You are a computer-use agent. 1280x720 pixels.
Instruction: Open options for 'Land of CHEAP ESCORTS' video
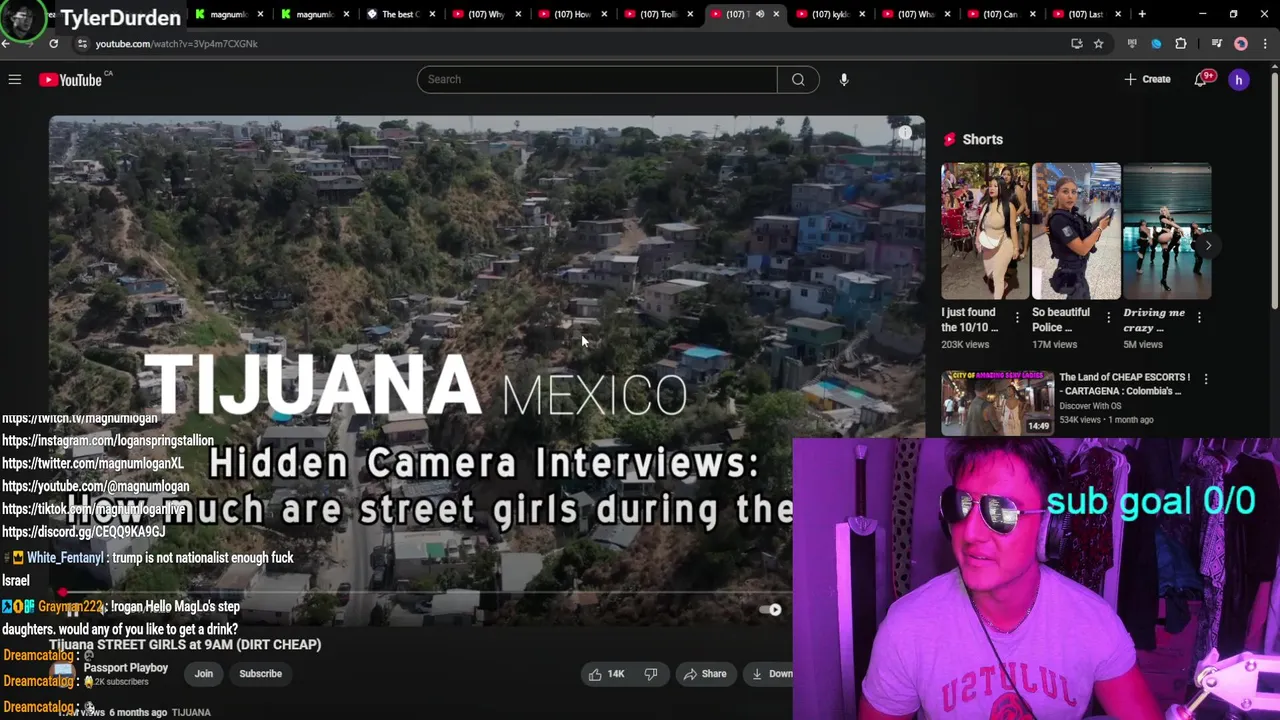click(x=1206, y=379)
